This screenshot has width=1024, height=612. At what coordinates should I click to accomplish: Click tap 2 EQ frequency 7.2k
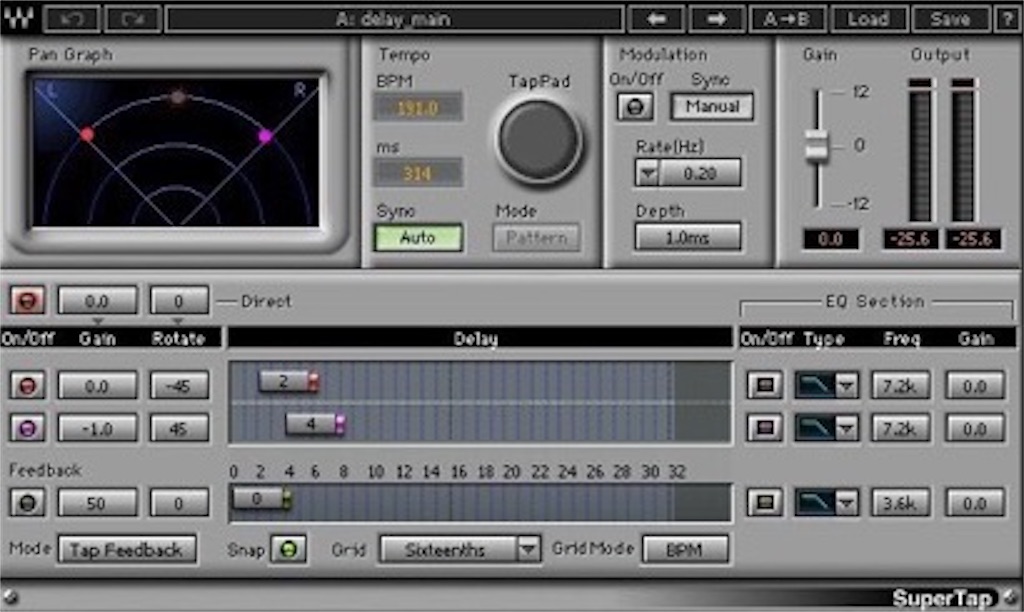click(x=901, y=428)
